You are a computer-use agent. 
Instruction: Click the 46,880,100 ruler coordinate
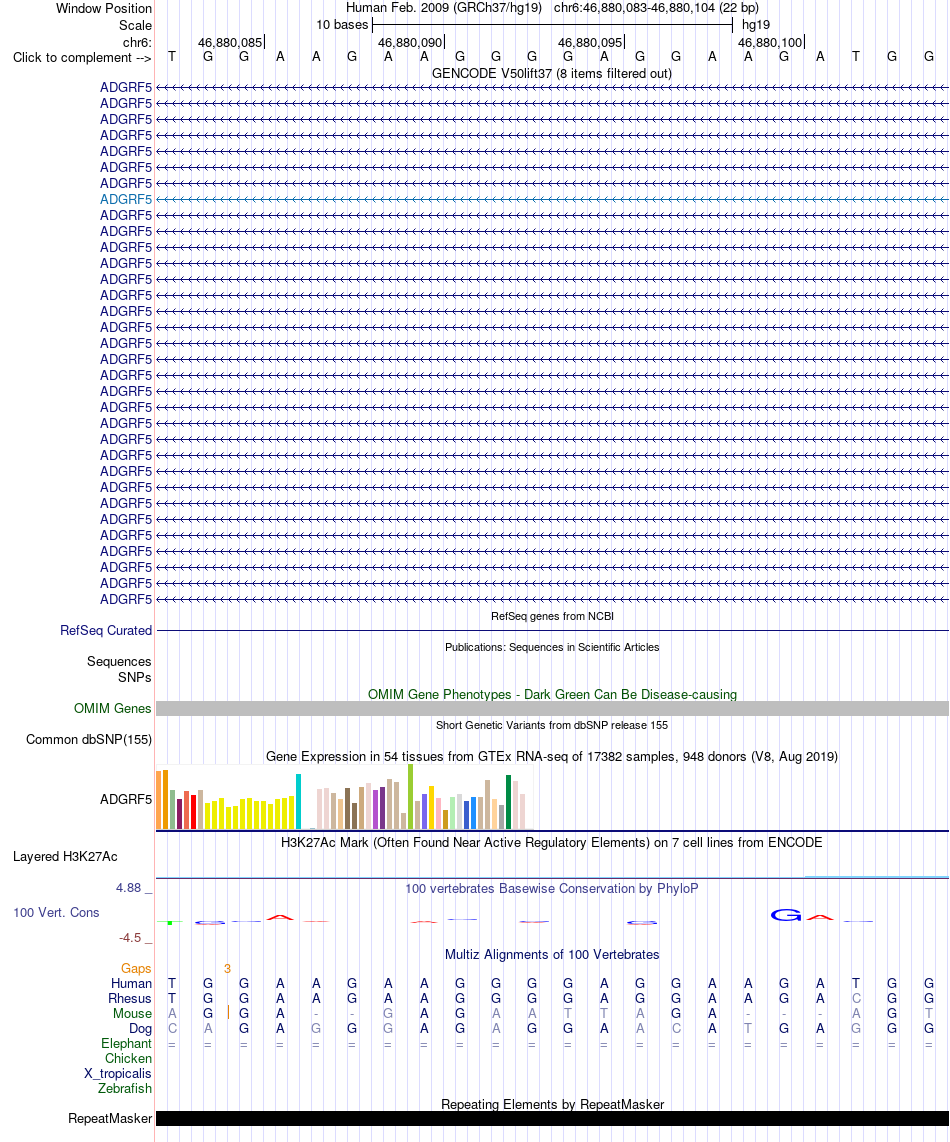pyautogui.click(x=770, y=42)
